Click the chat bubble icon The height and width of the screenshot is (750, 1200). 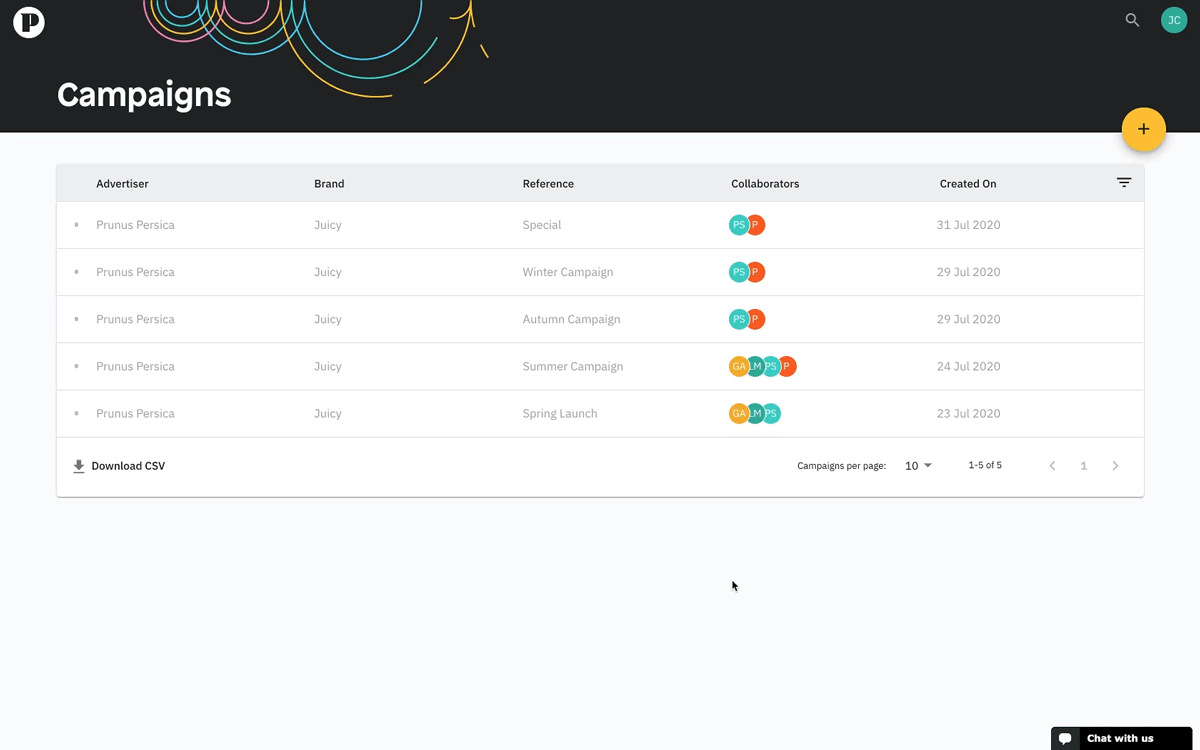[1066, 739]
